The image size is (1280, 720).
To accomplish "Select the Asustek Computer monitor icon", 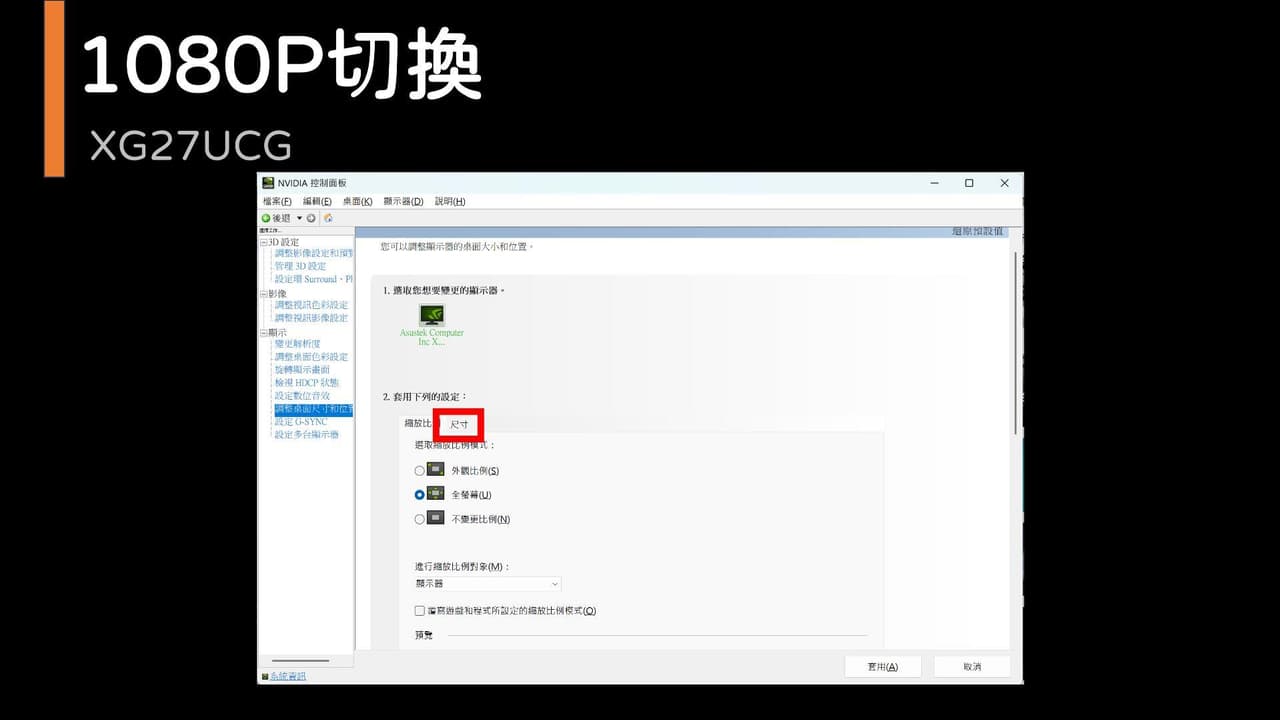I will click(432, 315).
